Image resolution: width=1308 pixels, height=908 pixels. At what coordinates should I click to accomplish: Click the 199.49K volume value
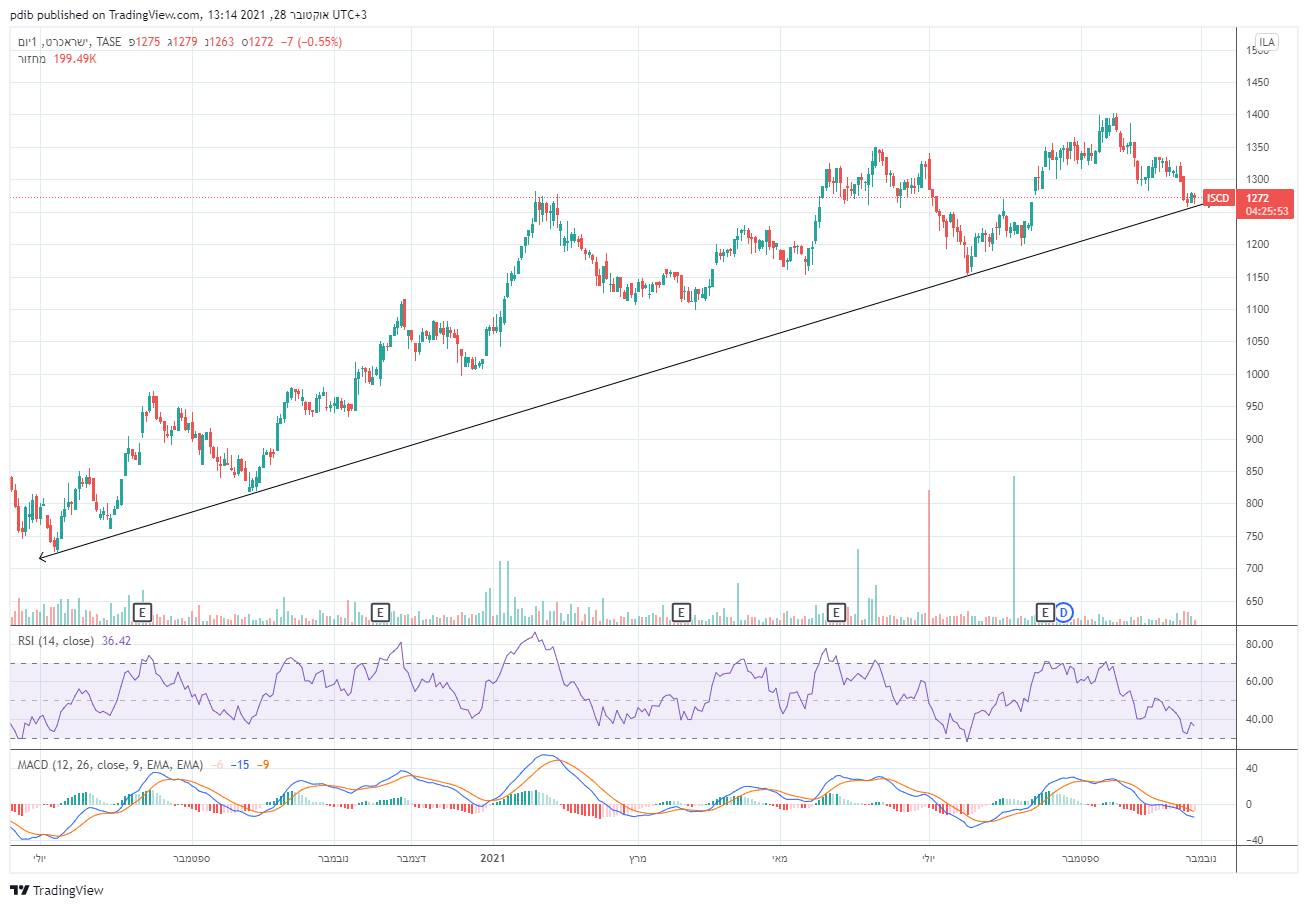click(76, 59)
